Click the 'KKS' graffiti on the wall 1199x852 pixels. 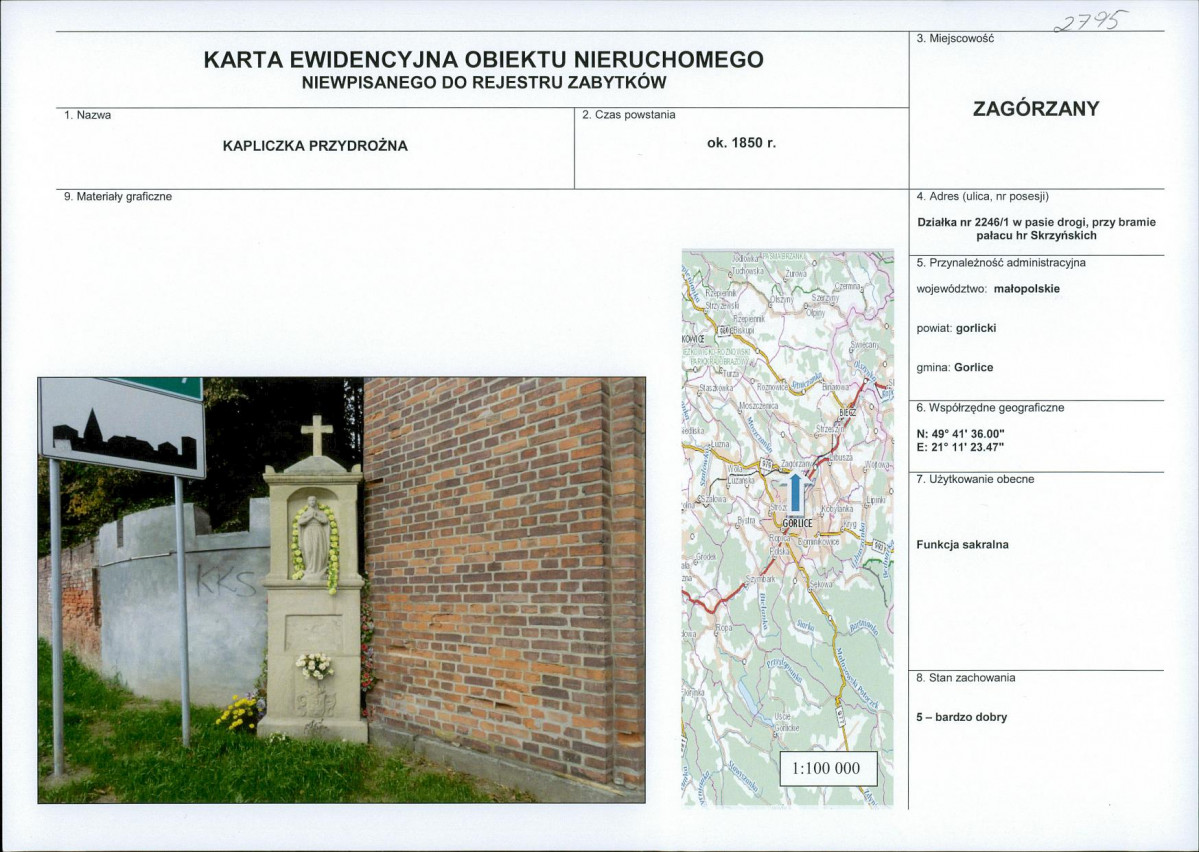pyautogui.click(x=226, y=584)
